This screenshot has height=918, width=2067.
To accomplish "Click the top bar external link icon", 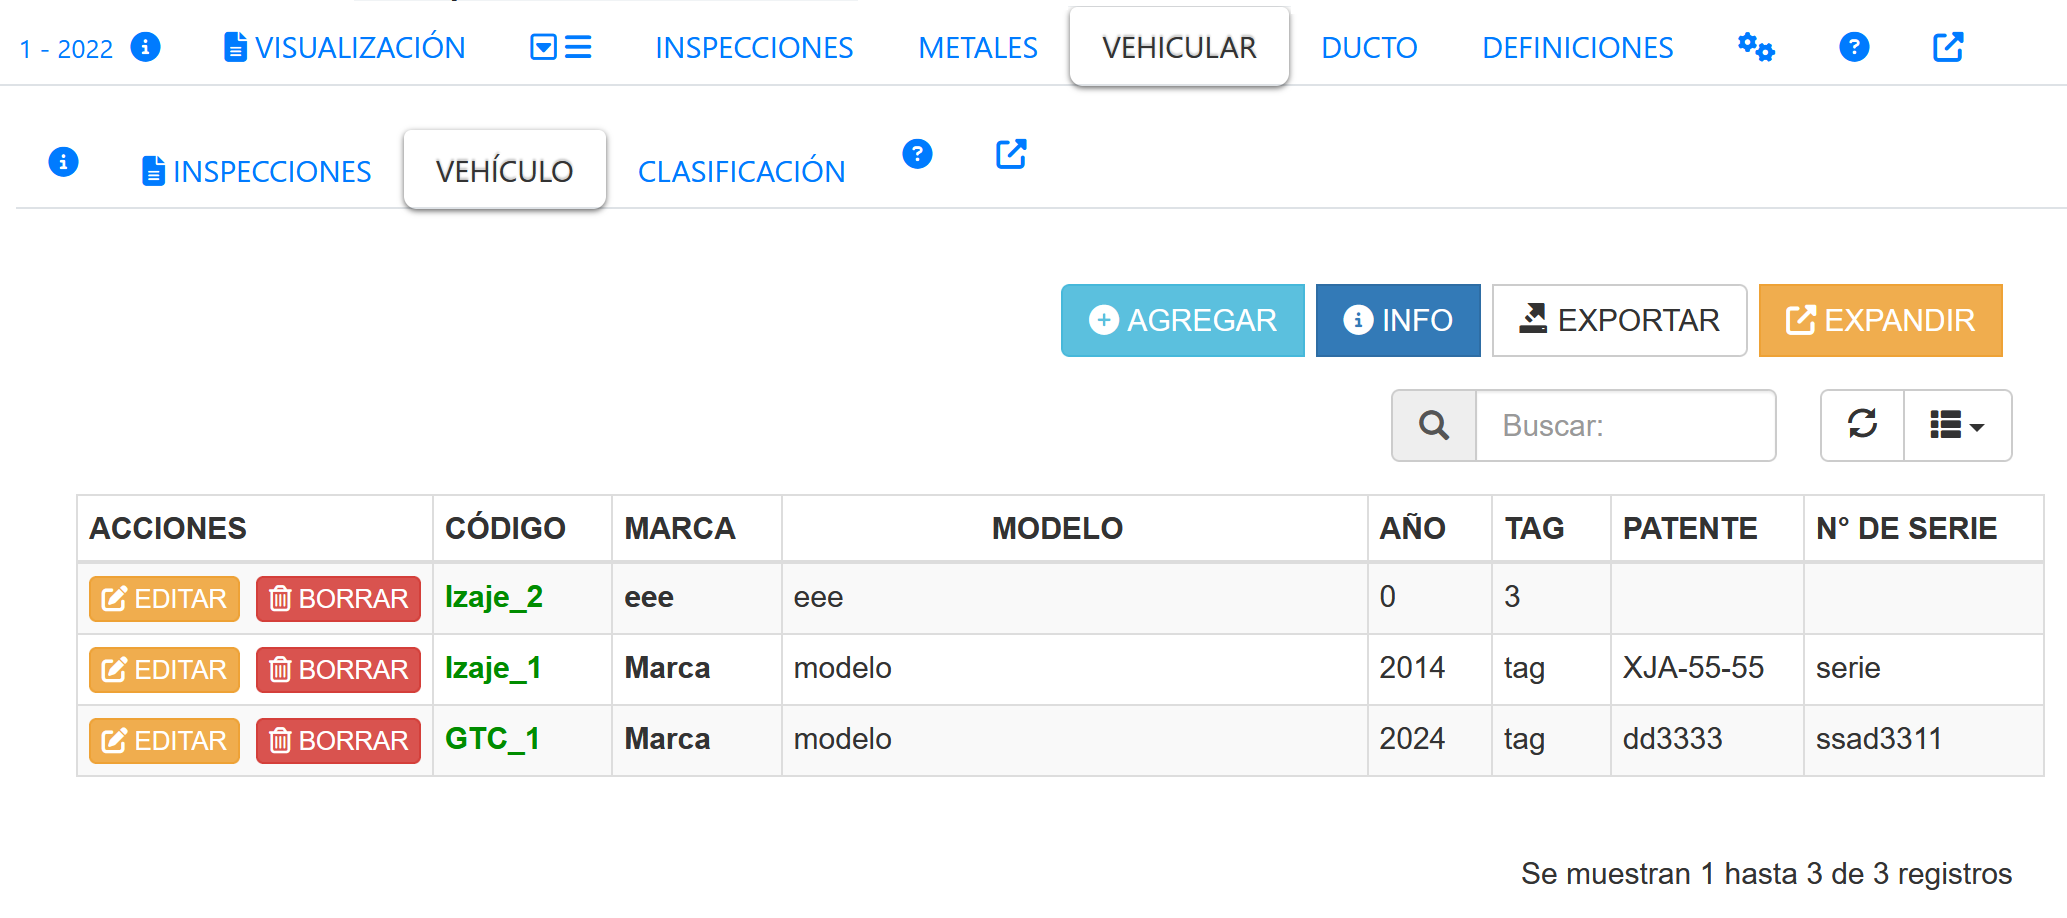I will tap(1947, 47).
